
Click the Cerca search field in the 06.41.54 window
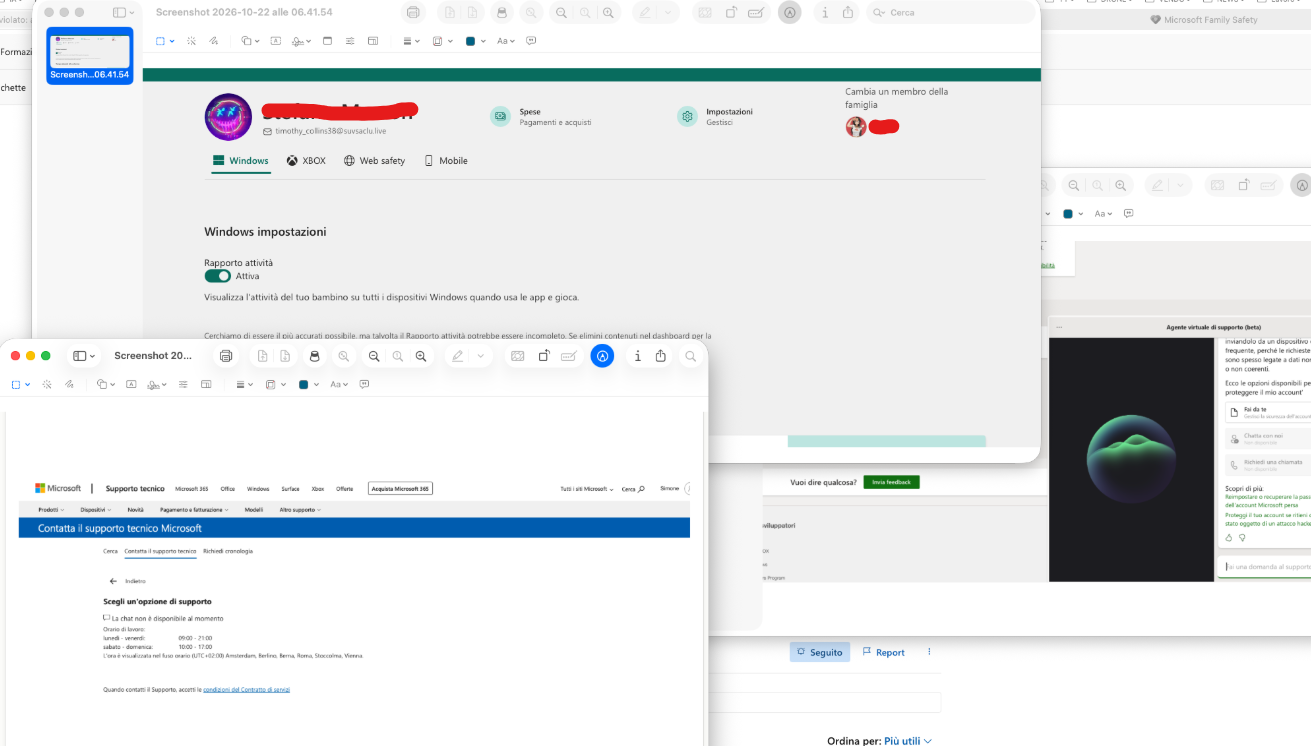950,12
